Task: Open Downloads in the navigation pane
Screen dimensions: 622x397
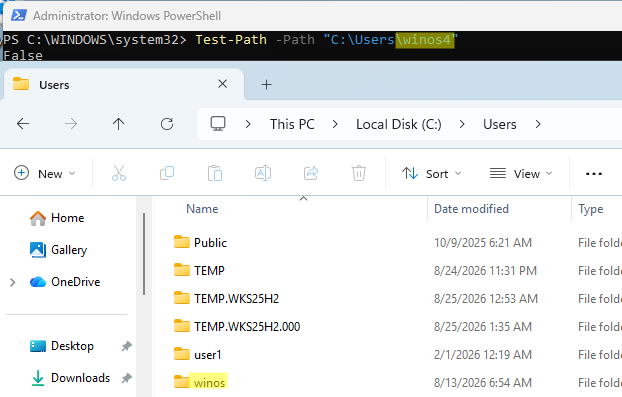Action: pos(70,378)
